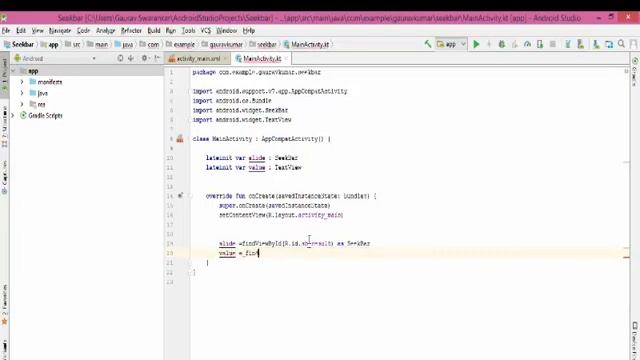640x360 pixels.
Task: Fold the onCreate function in gutter
Action: tap(190, 196)
